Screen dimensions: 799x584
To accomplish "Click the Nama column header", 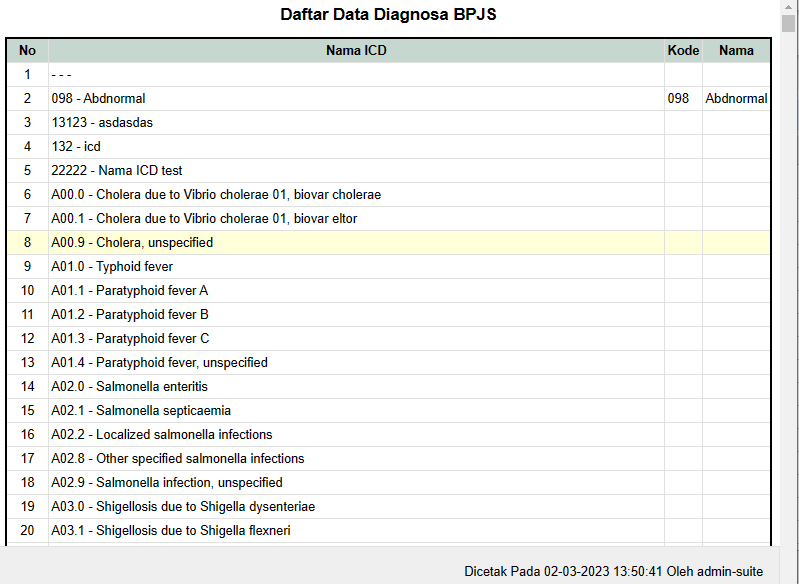I will click(736, 50).
